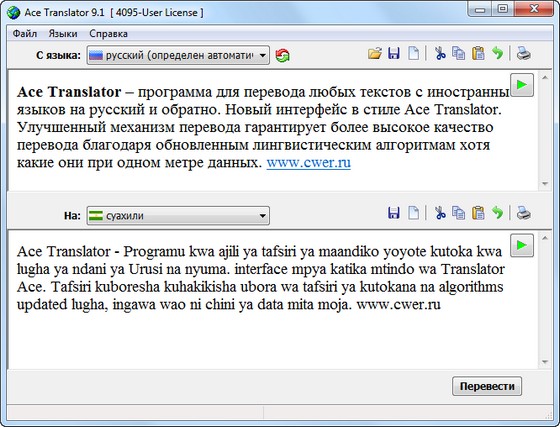Click the Ace Translator globe title icon

coord(13,12)
